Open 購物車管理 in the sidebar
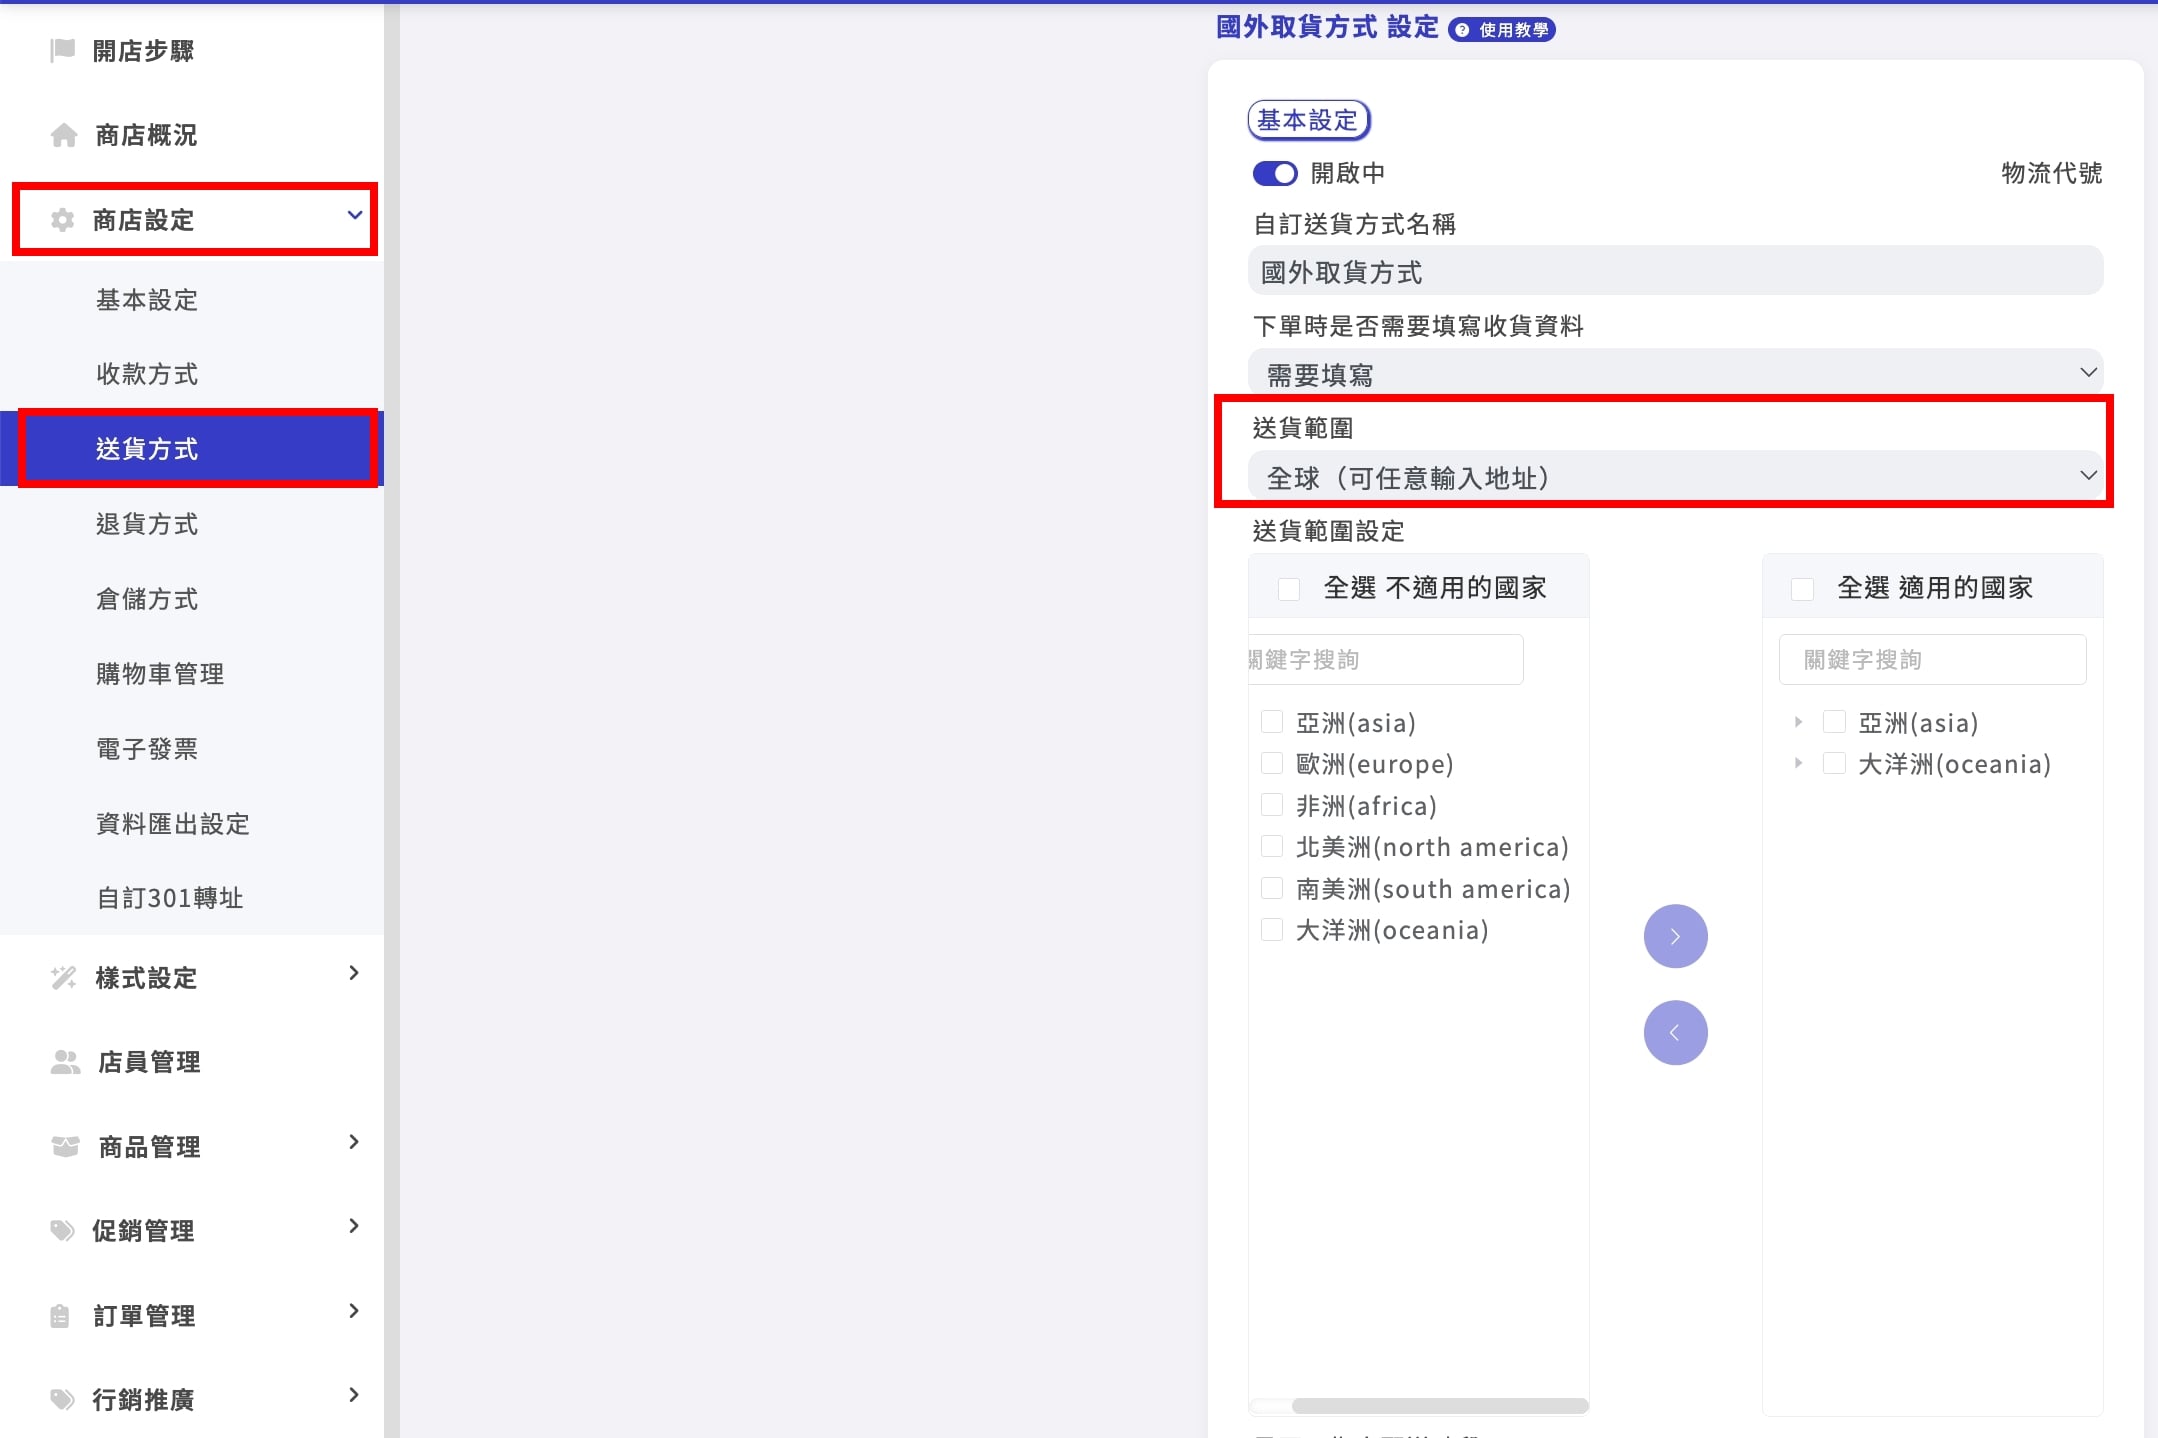 click(160, 674)
